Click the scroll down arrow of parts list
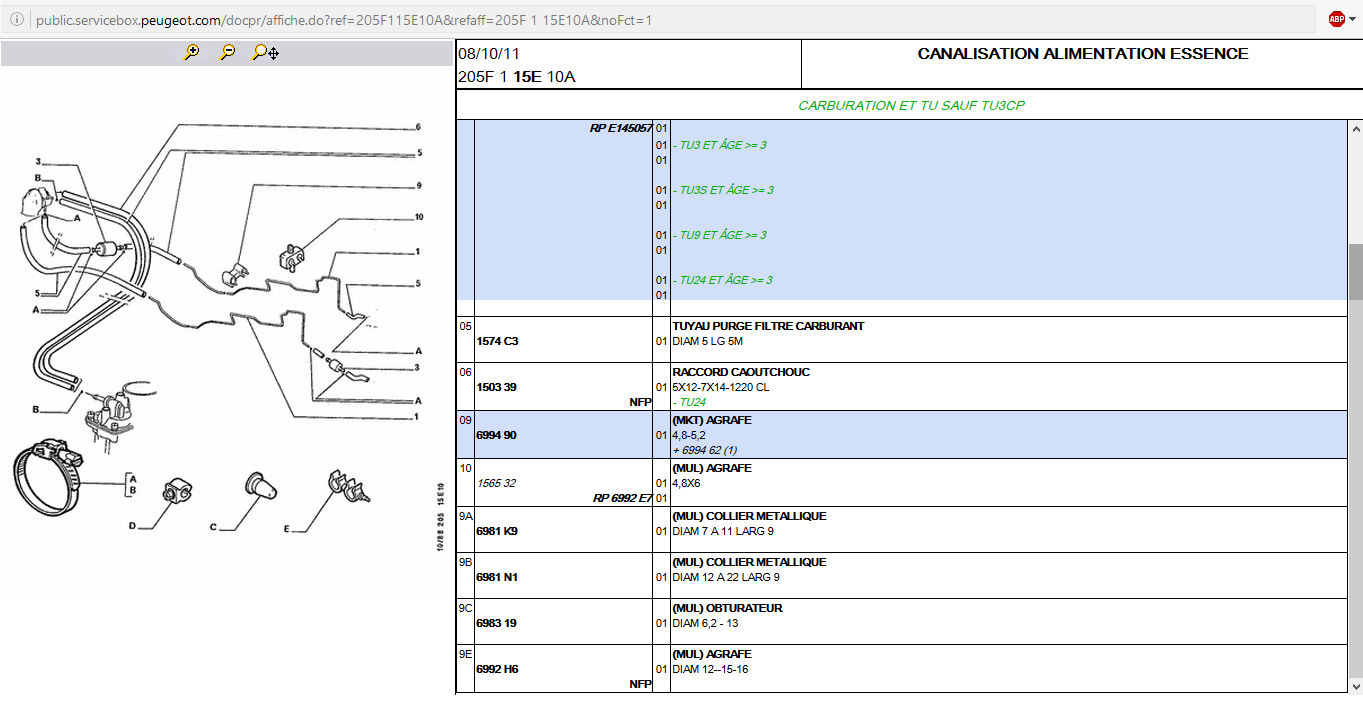 (x=1355, y=685)
